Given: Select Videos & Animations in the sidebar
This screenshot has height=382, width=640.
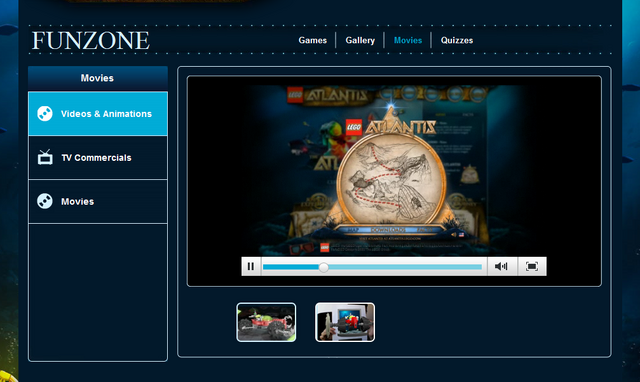Looking at the screenshot, I should 98,114.
